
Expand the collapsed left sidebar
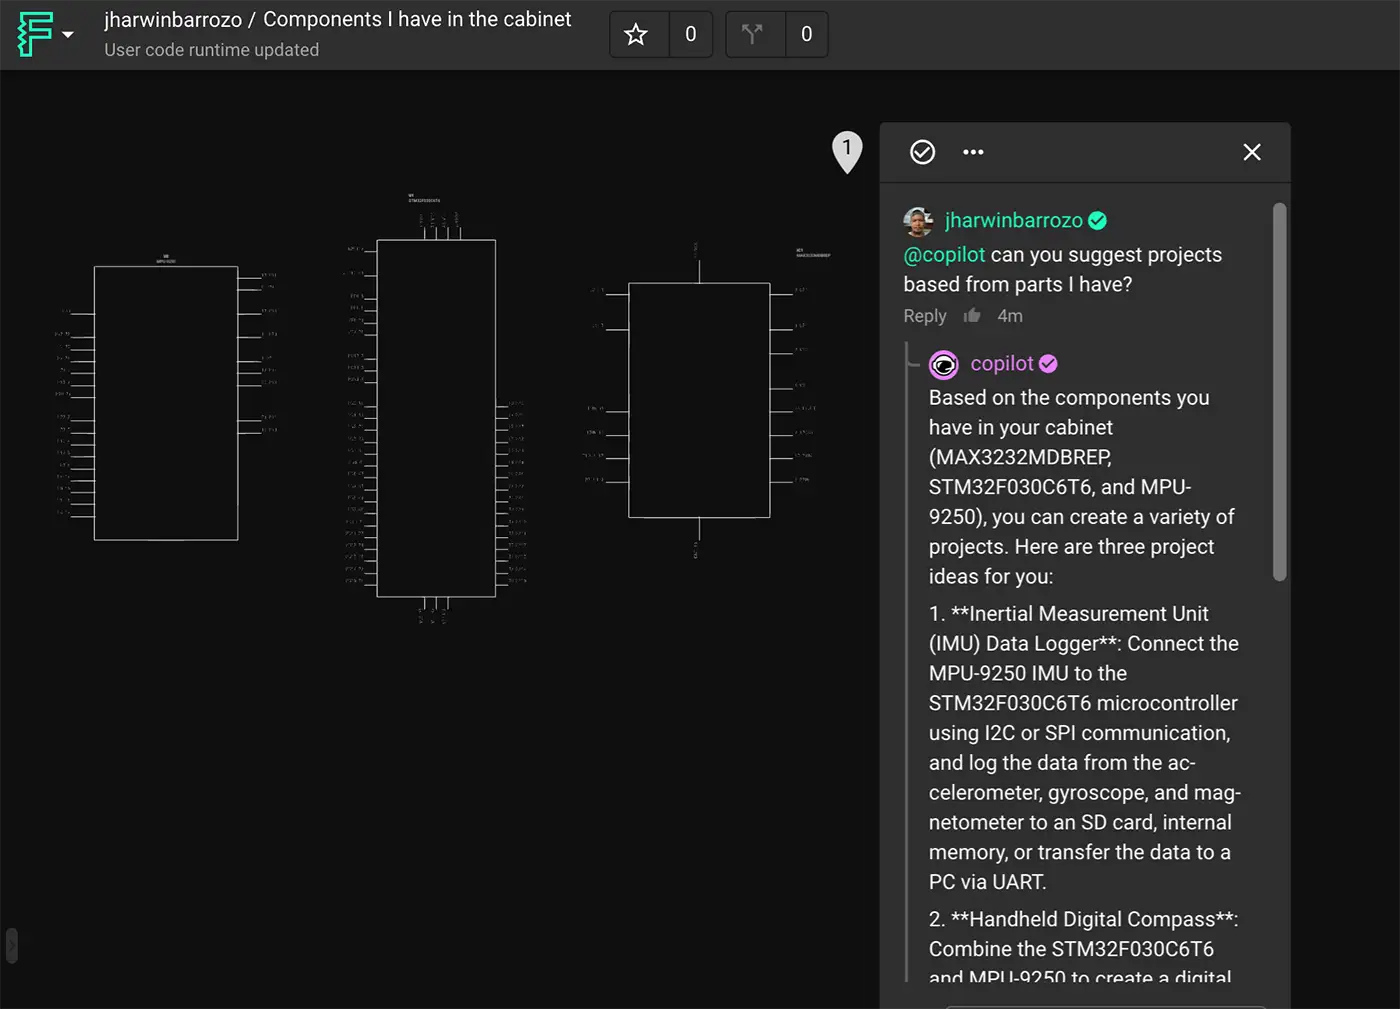(x=11, y=944)
